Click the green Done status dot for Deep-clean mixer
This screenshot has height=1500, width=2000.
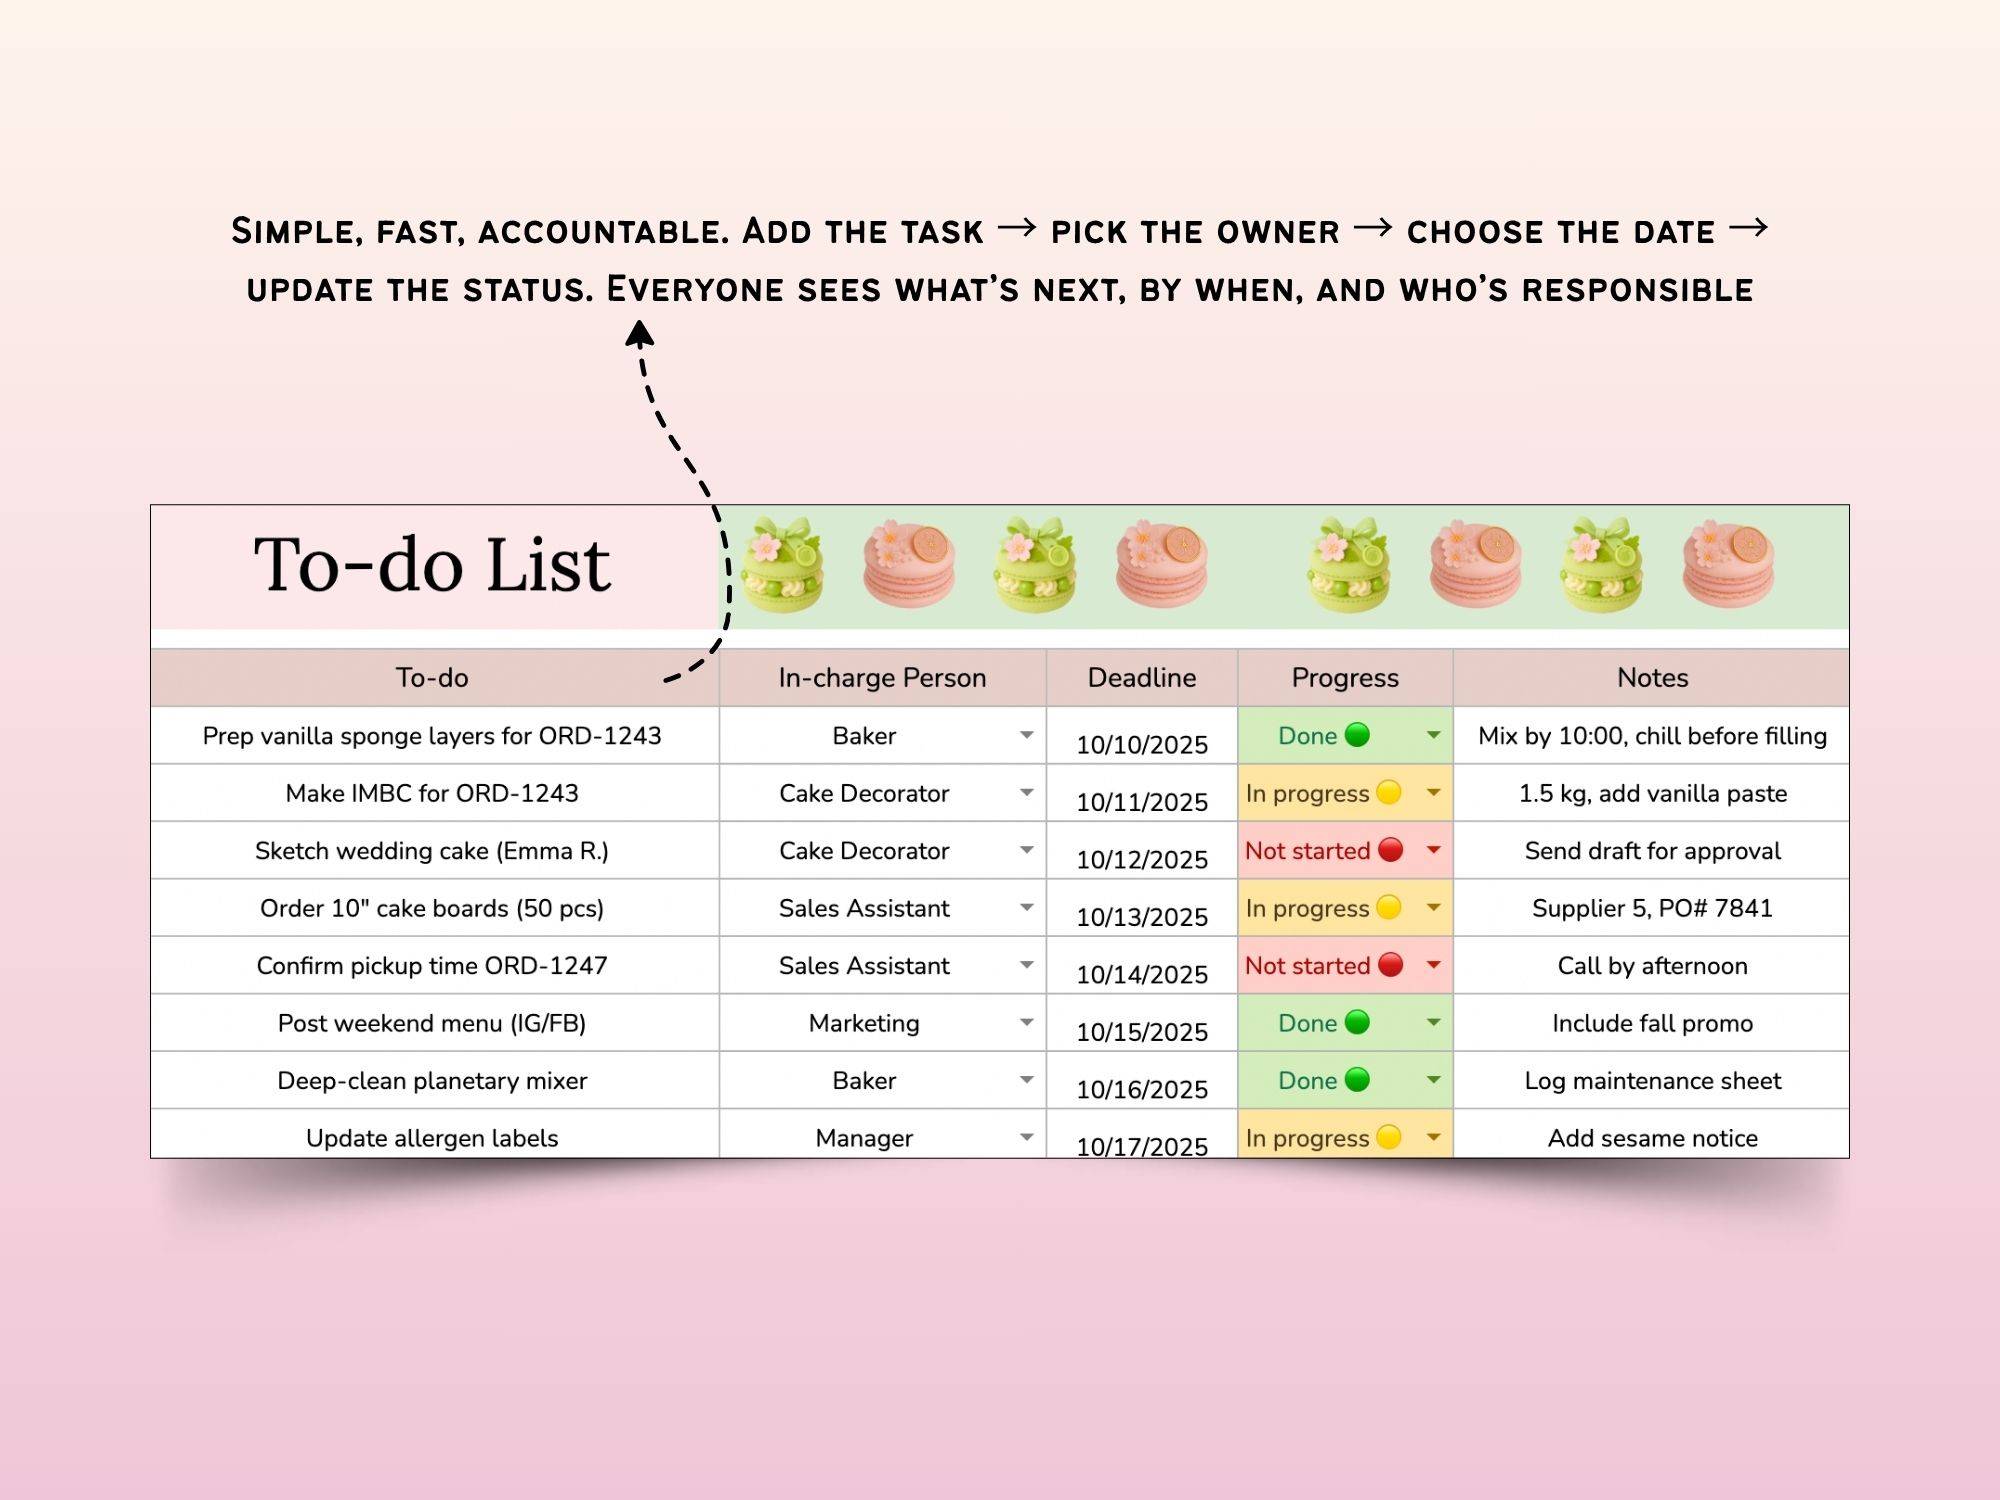[x=1357, y=1080]
